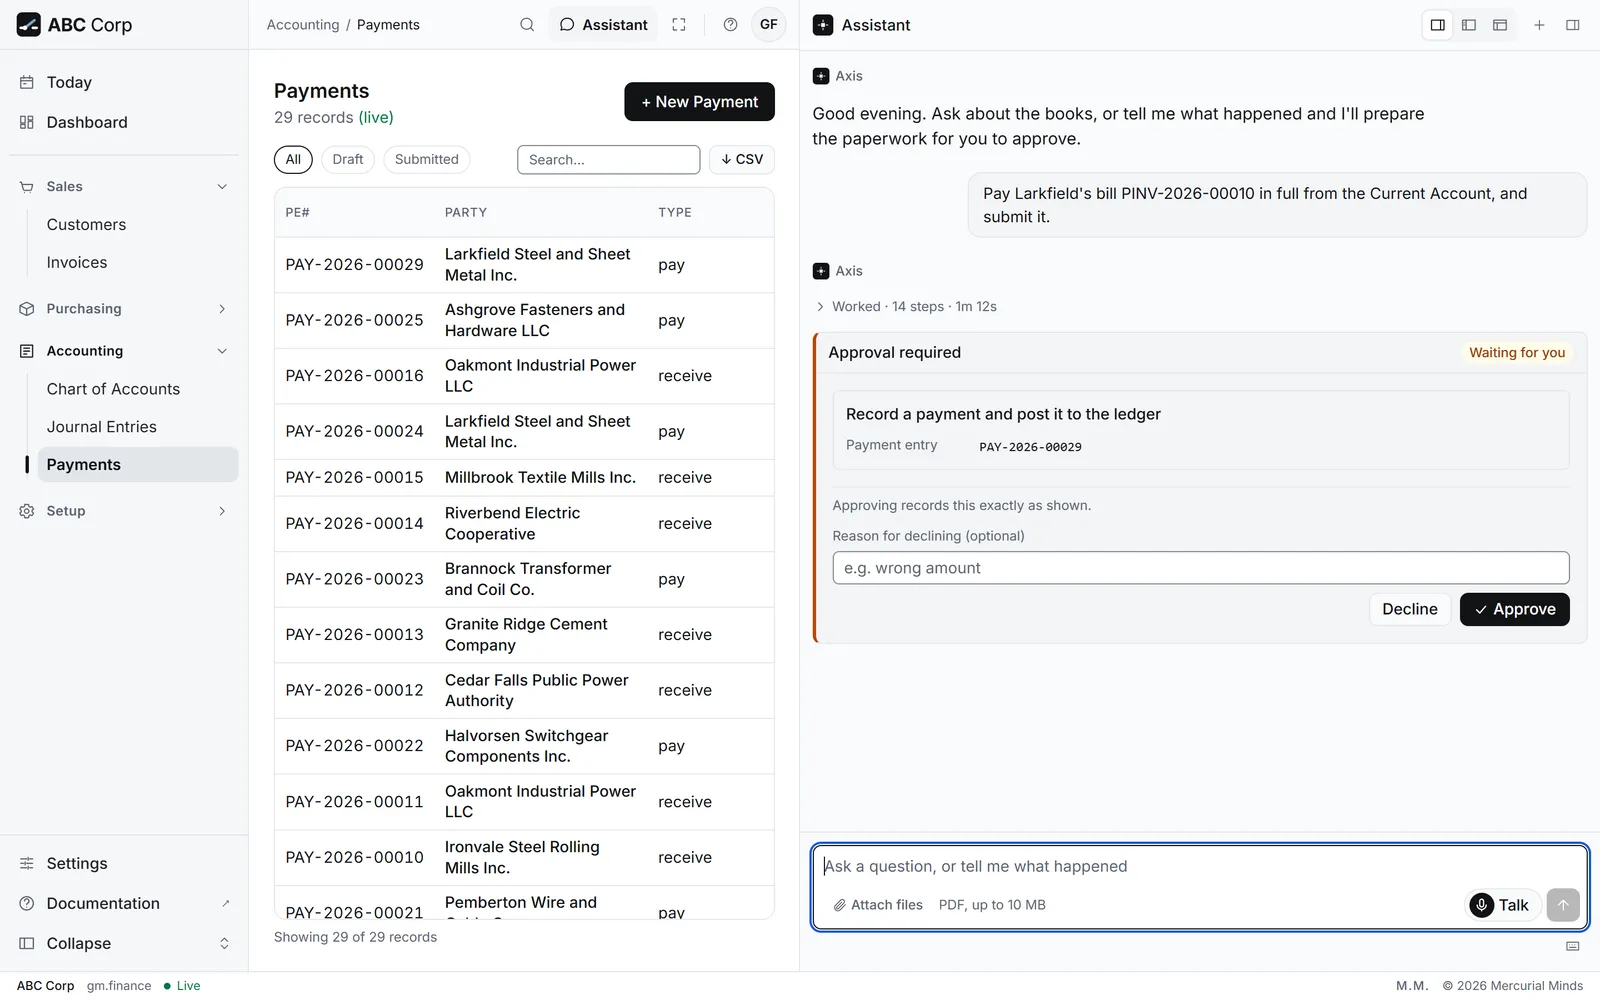Click Accounting breadcrumb
Viewport: 1600px width, 1000px height.
click(303, 25)
